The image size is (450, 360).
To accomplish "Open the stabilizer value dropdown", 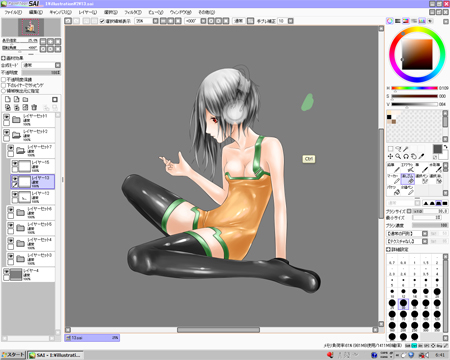I will click(291, 21).
